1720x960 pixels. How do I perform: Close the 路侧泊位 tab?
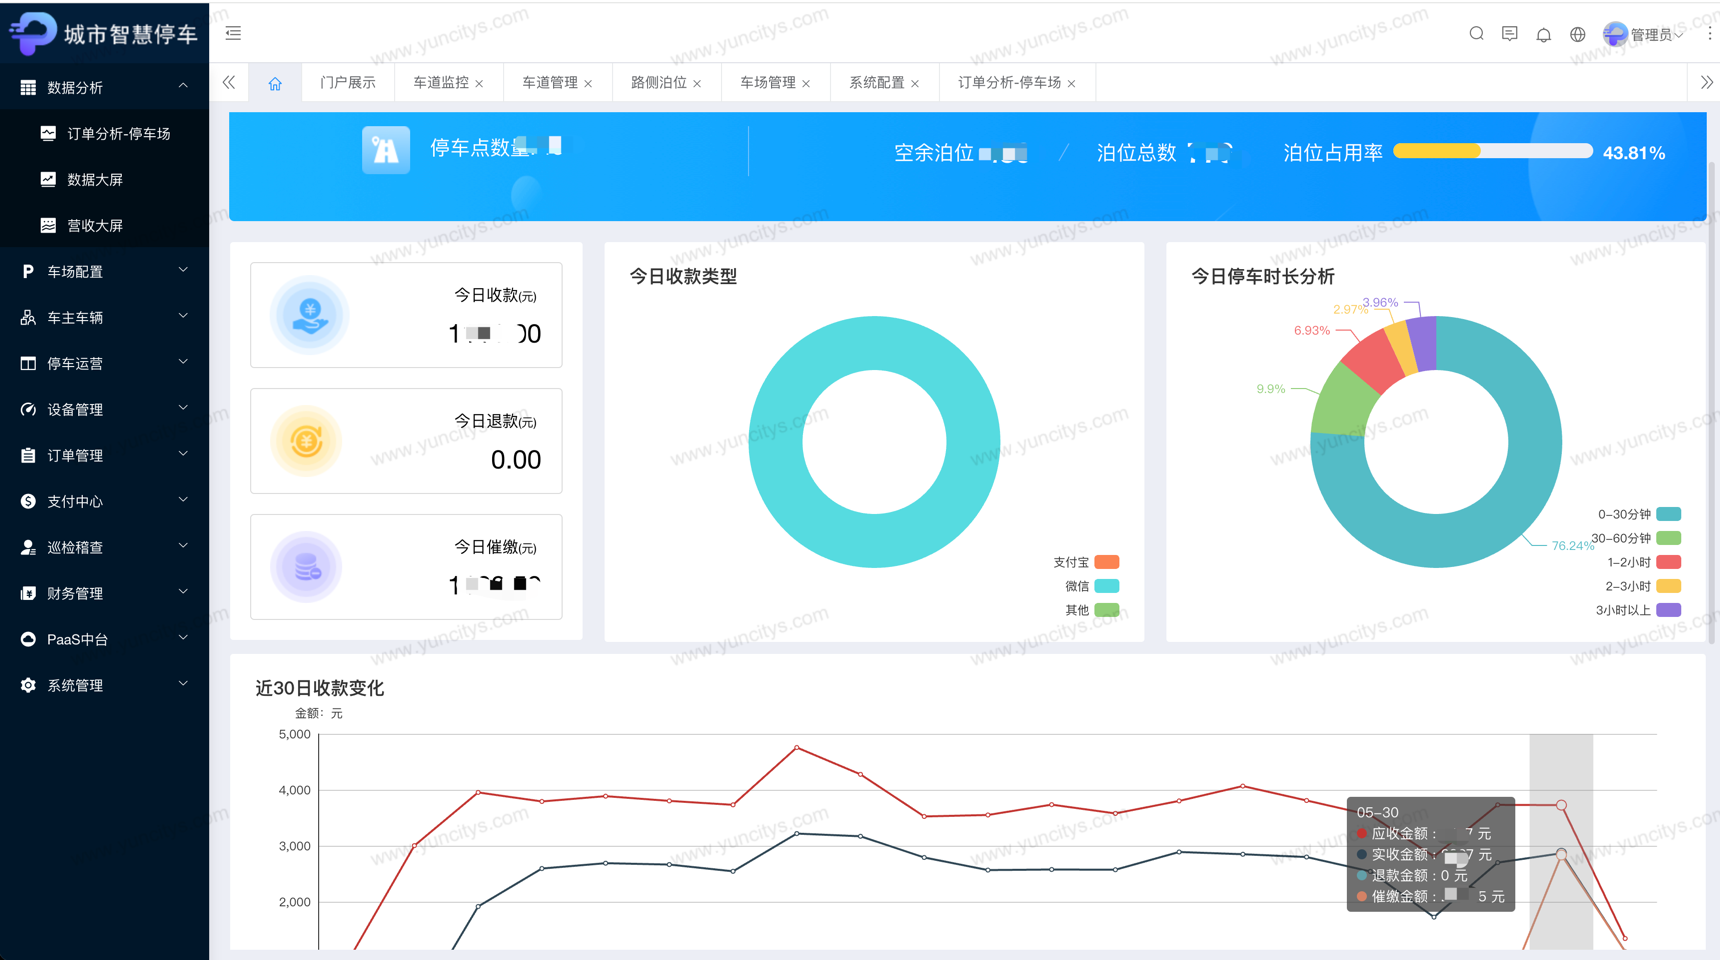[697, 84]
